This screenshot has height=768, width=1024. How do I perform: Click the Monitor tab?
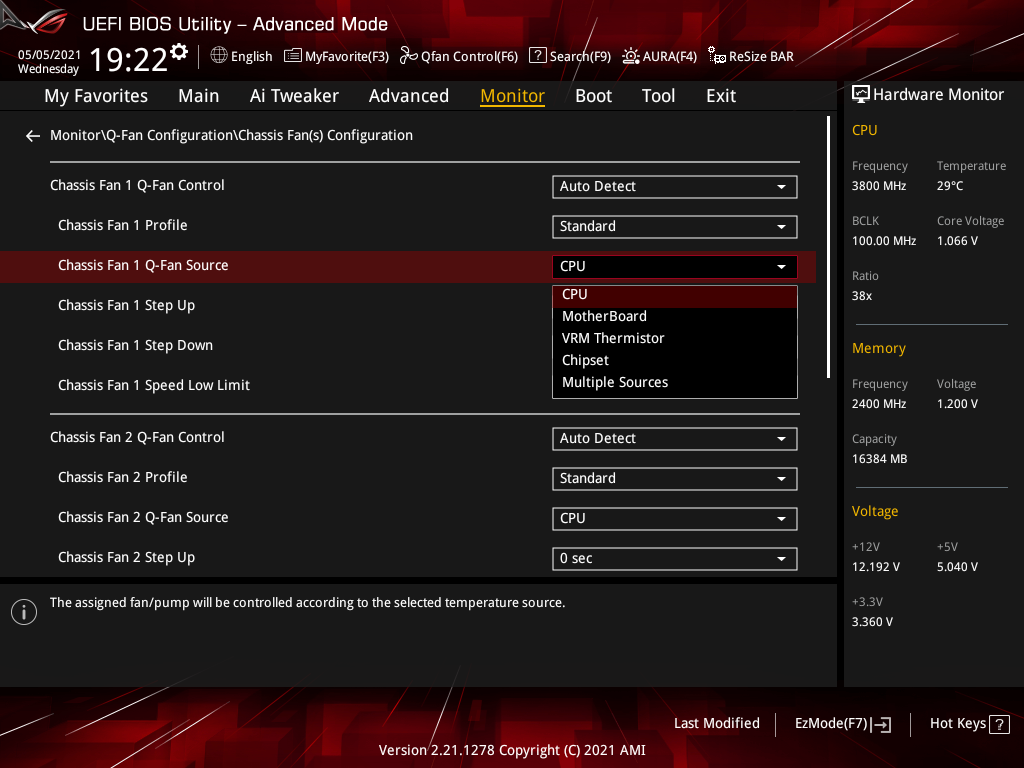point(513,96)
